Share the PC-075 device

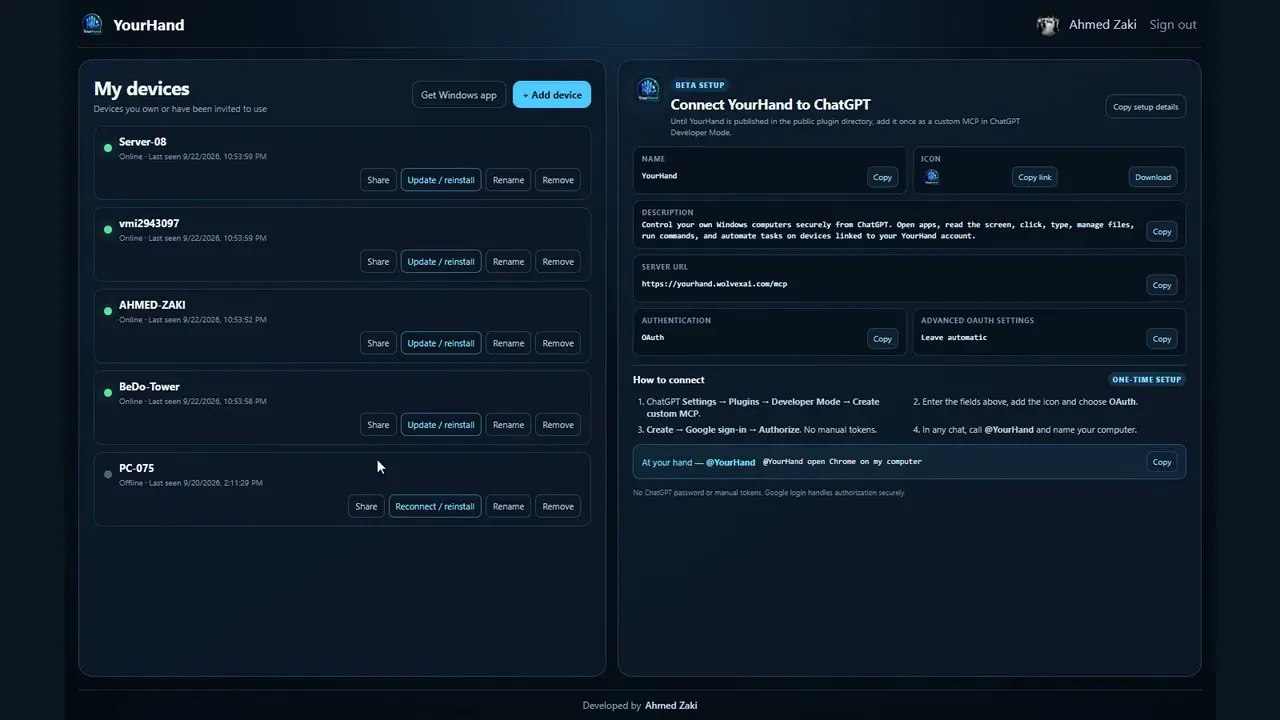pyautogui.click(x=366, y=506)
